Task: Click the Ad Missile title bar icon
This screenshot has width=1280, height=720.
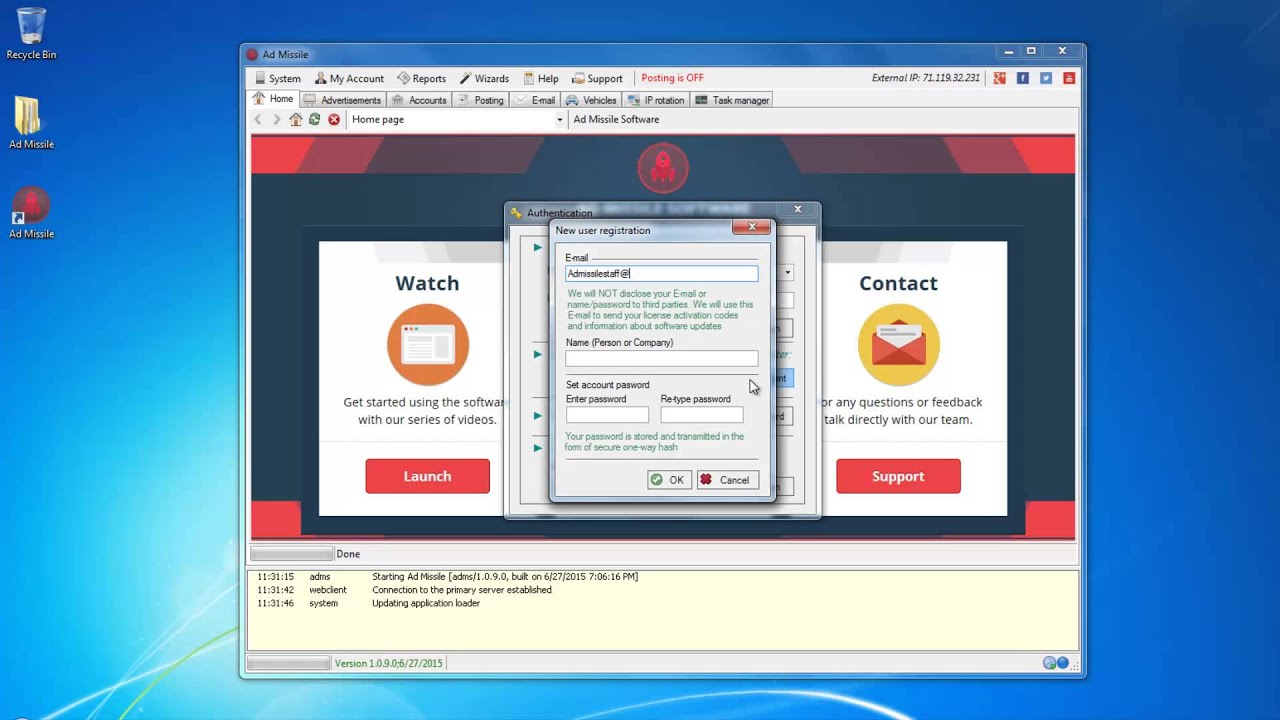Action: pyautogui.click(x=252, y=54)
